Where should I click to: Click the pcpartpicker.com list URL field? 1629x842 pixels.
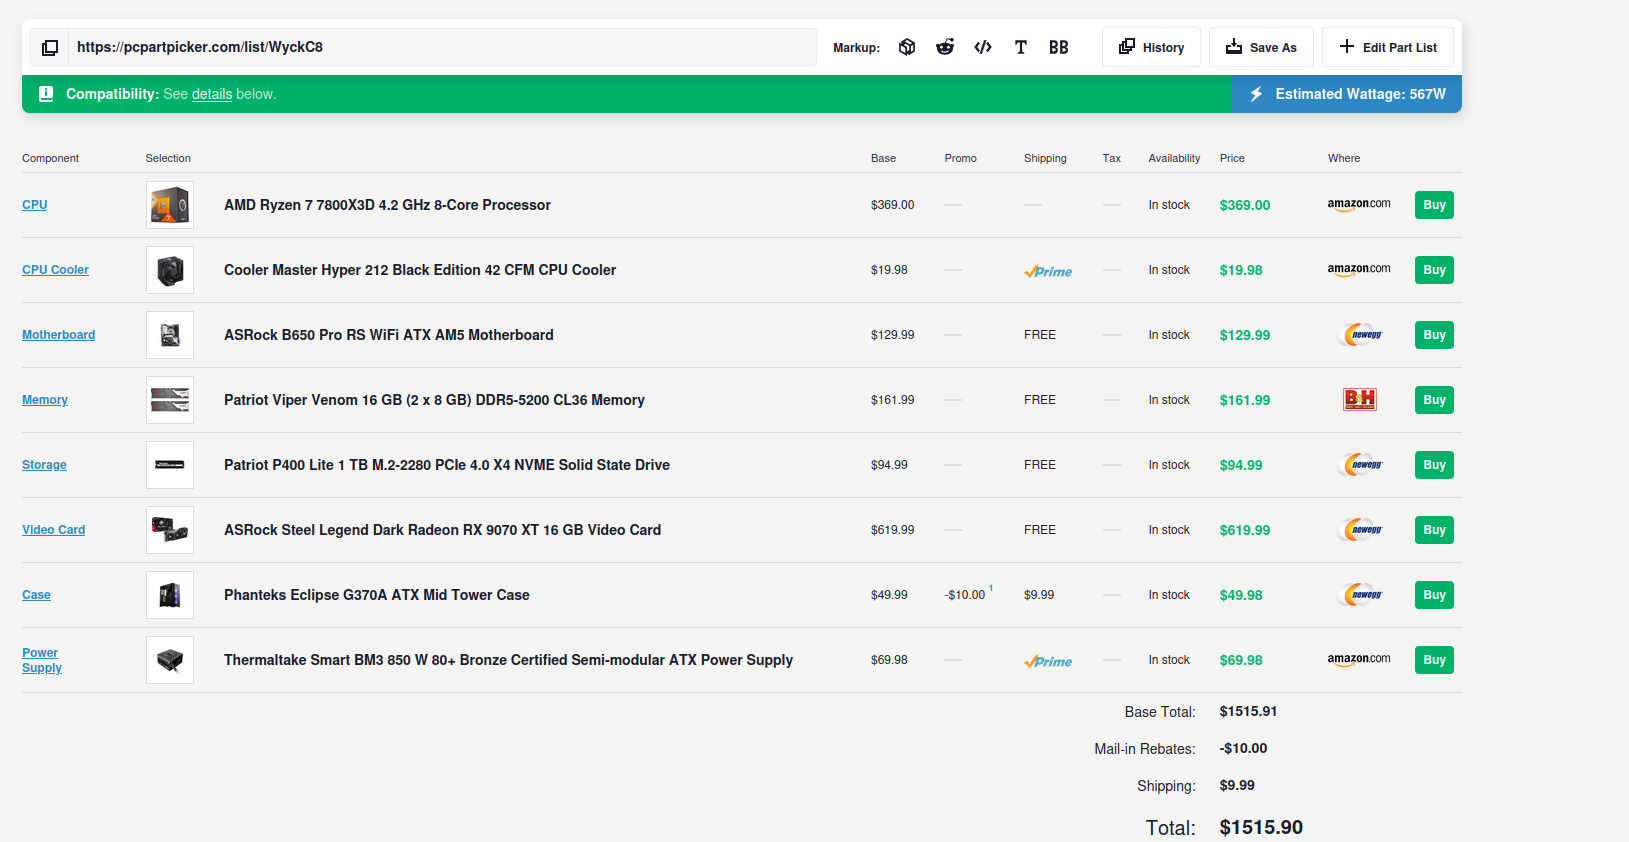coord(442,47)
